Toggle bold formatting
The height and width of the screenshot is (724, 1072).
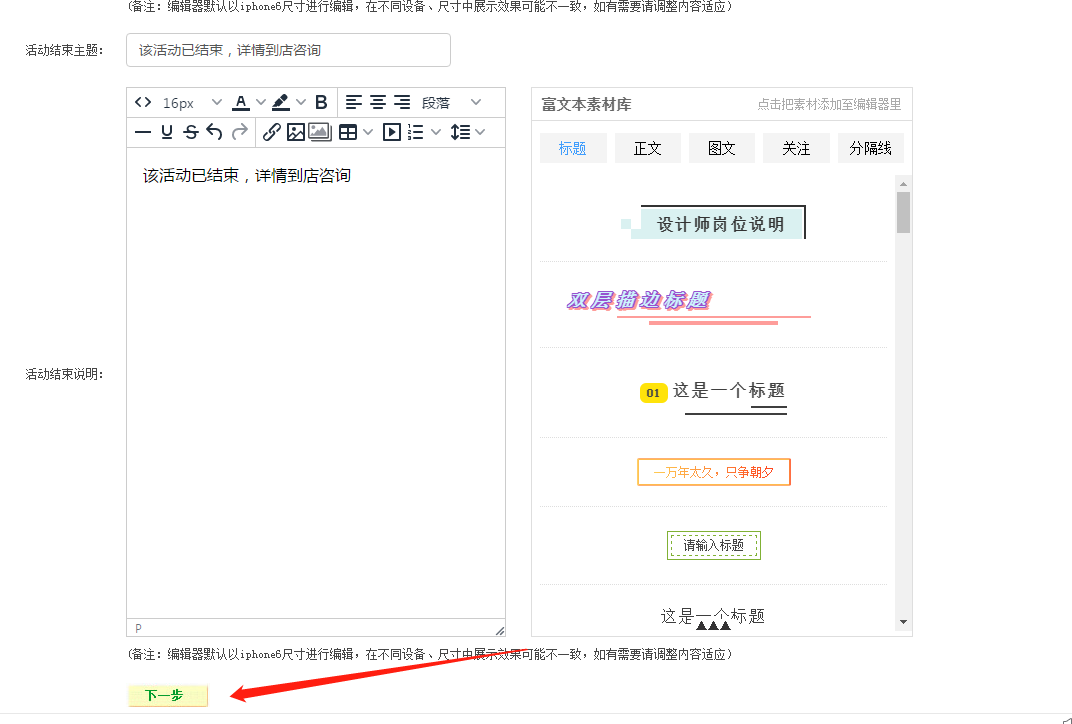[321, 102]
